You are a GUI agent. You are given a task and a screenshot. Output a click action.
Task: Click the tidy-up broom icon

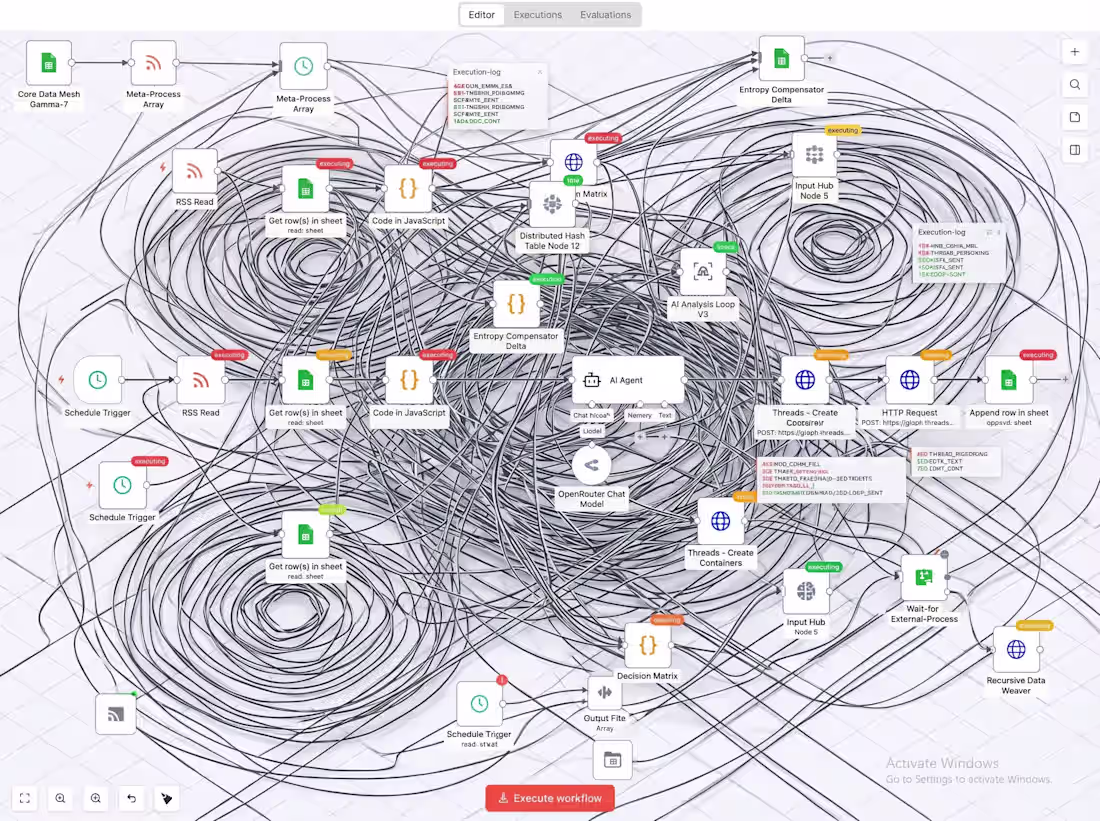[167, 798]
